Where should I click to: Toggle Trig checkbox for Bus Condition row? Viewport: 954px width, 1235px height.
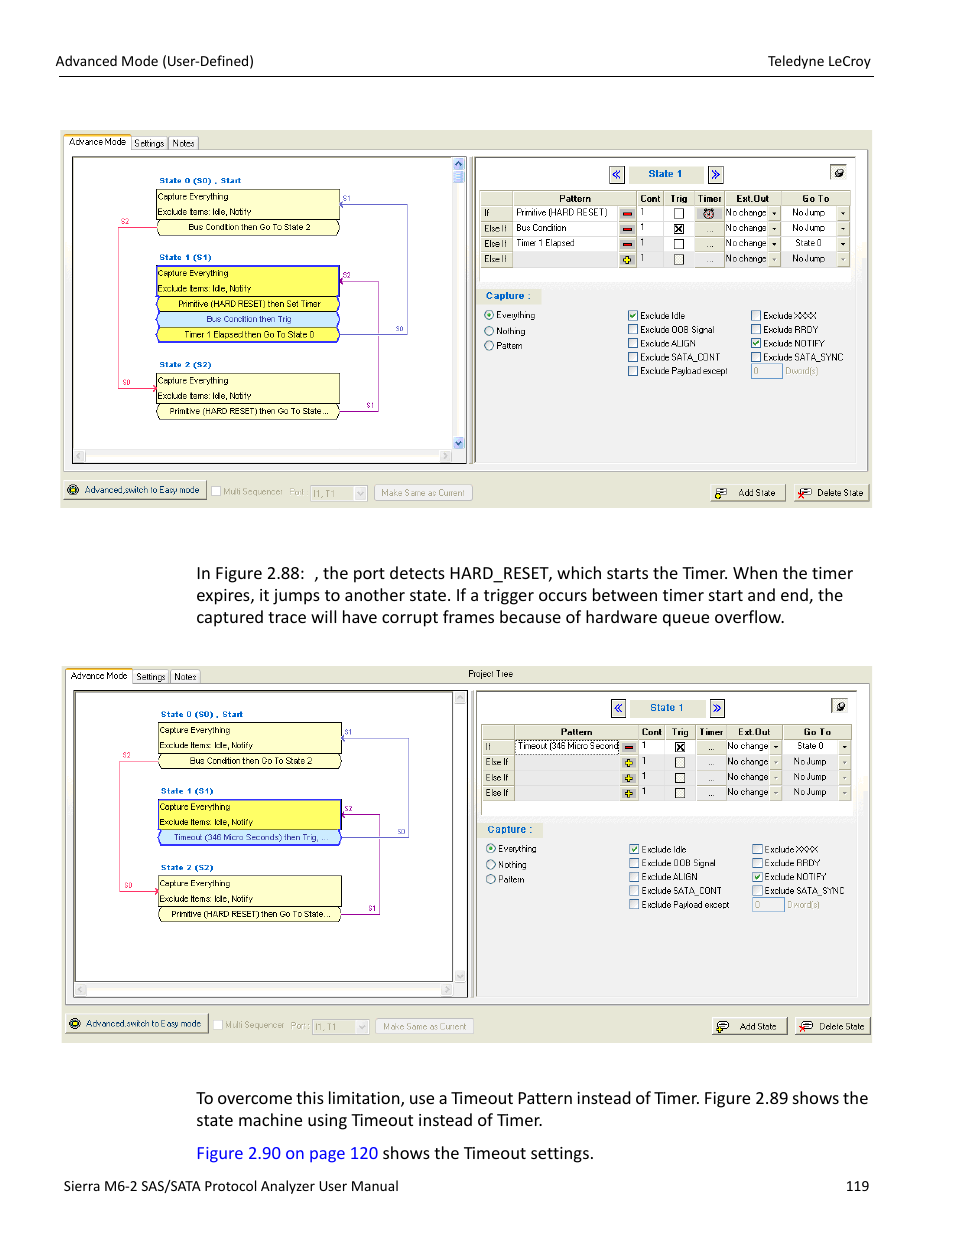[x=679, y=228]
